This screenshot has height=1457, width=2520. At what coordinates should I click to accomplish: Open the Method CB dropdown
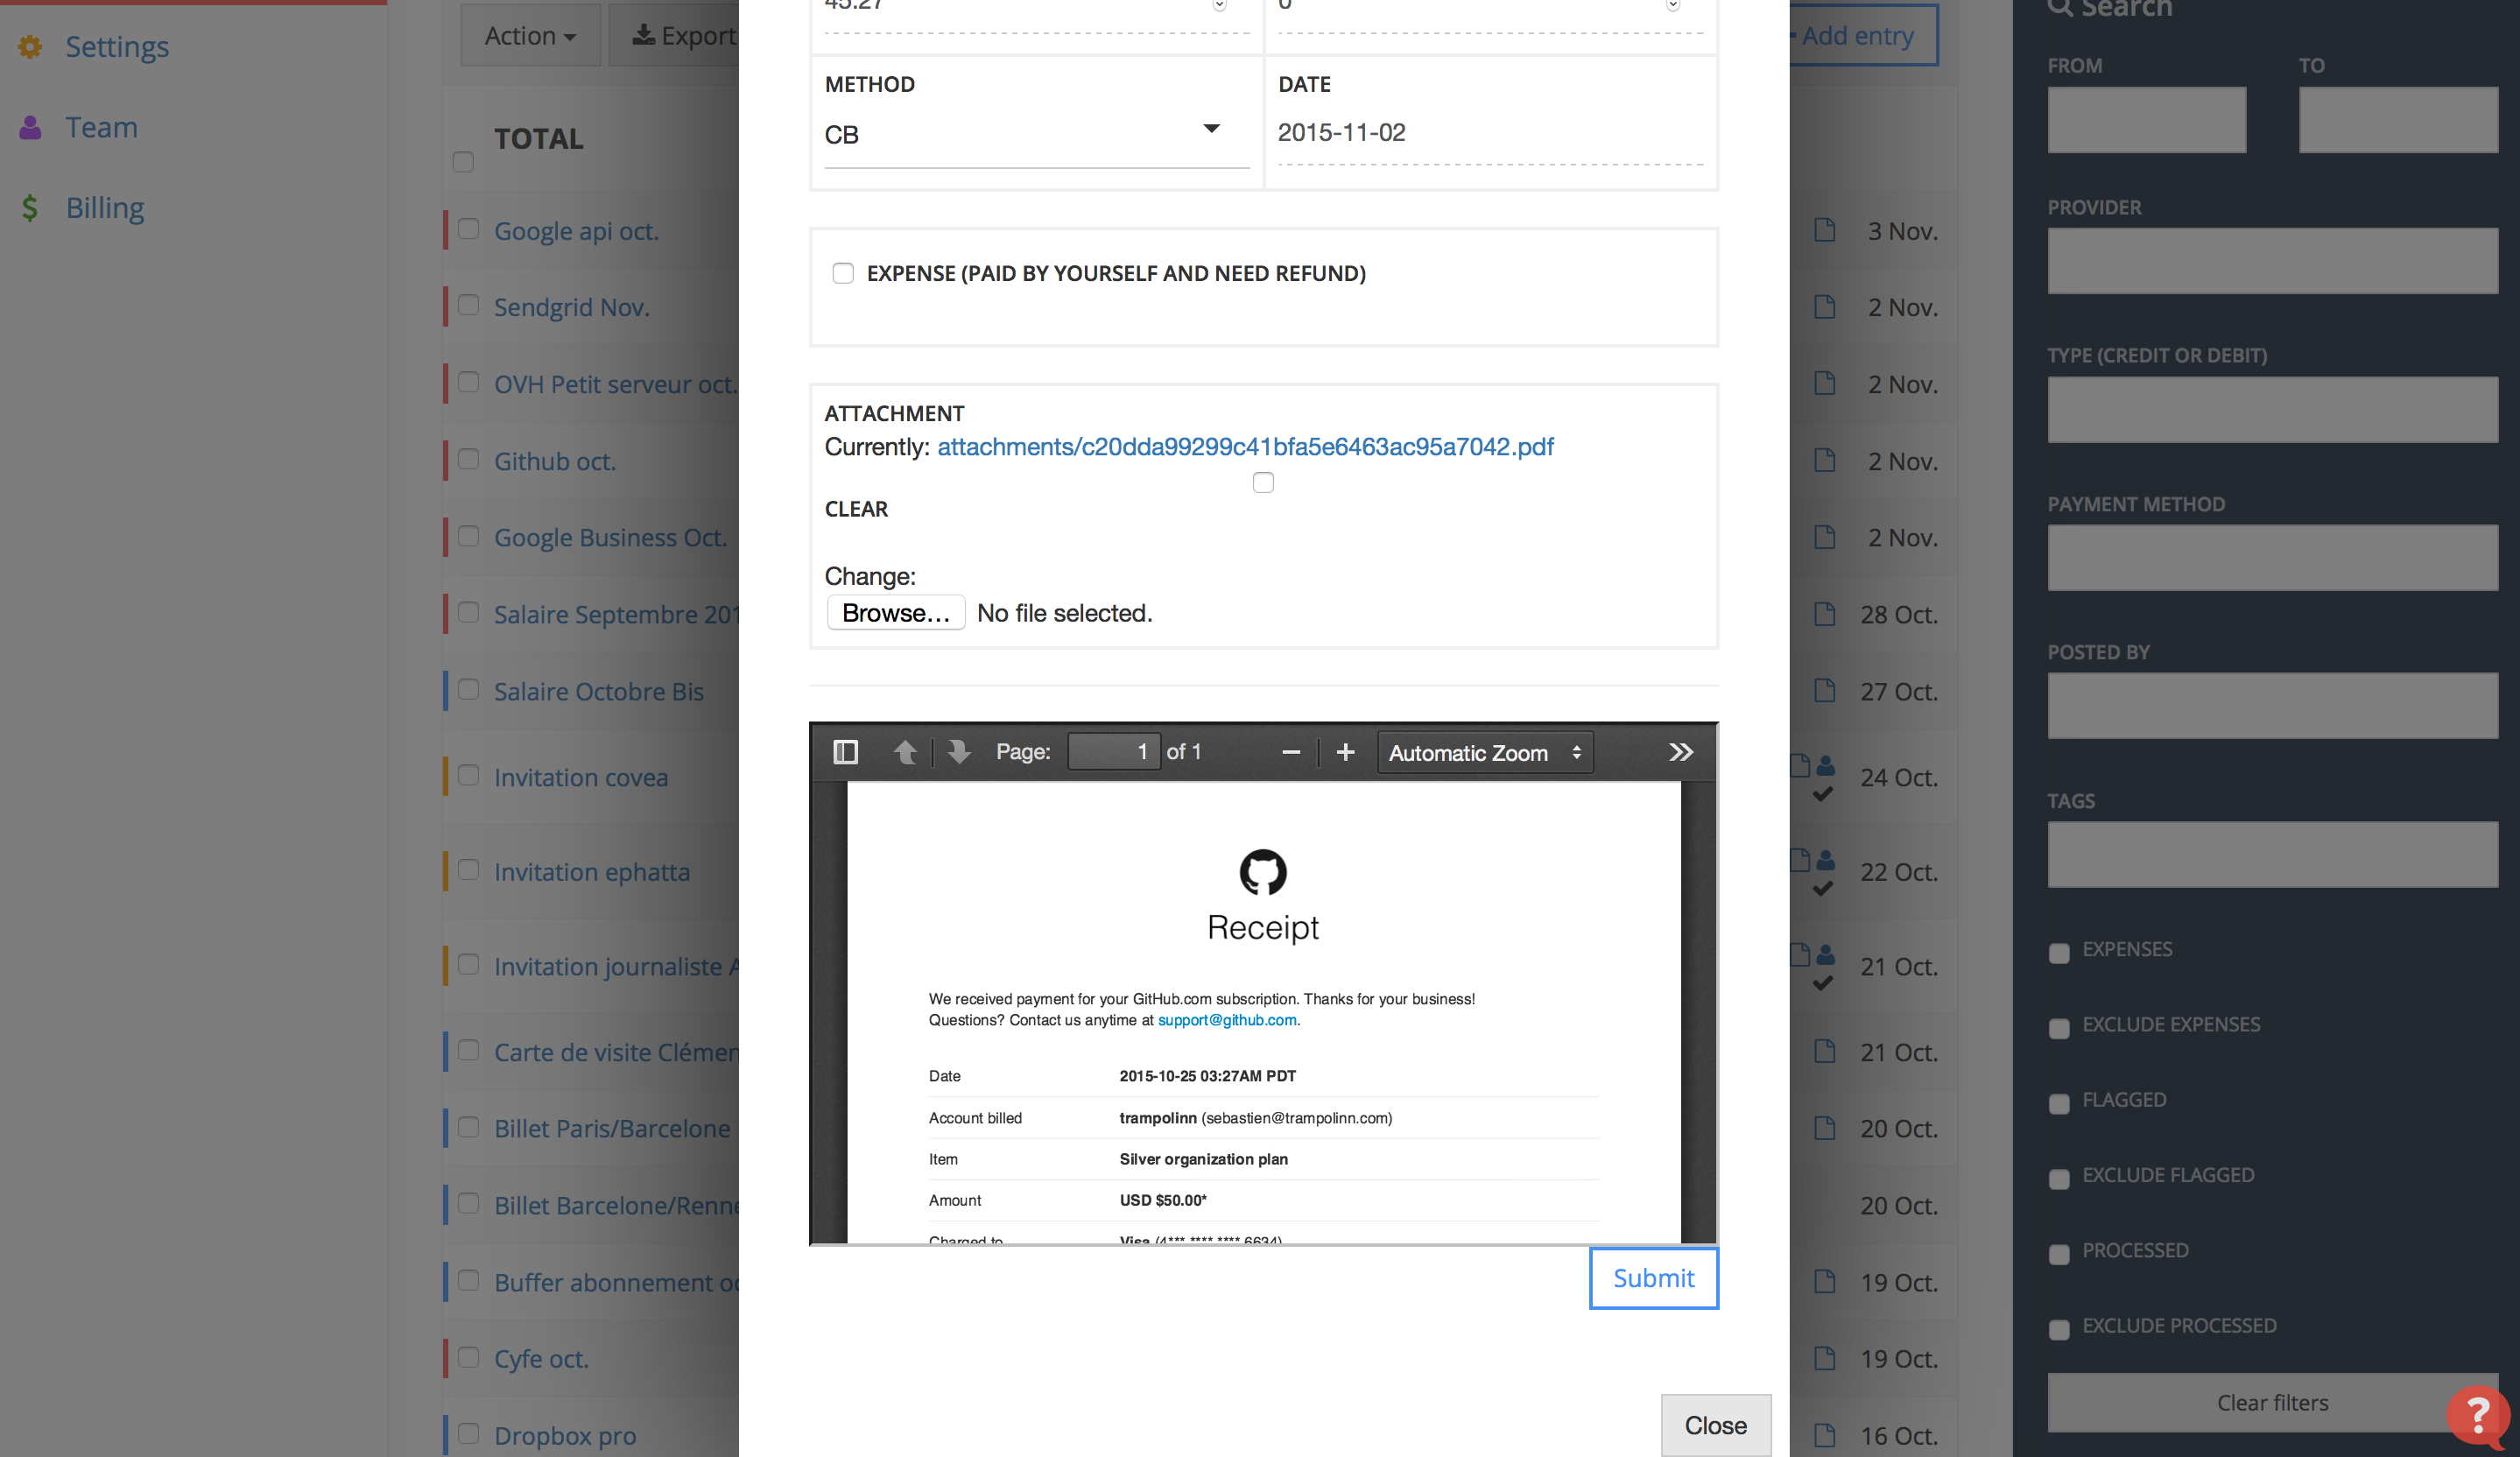(1035, 134)
